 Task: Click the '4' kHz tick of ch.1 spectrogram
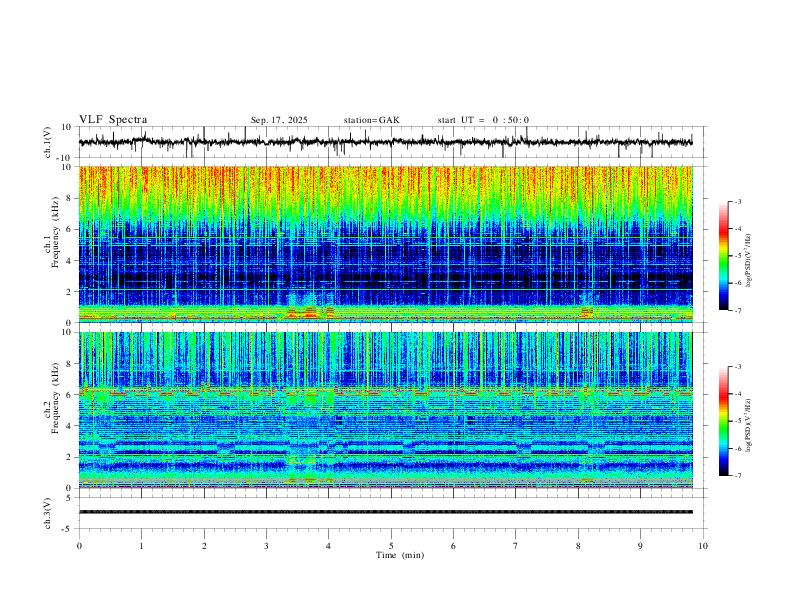click(x=70, y=261)
